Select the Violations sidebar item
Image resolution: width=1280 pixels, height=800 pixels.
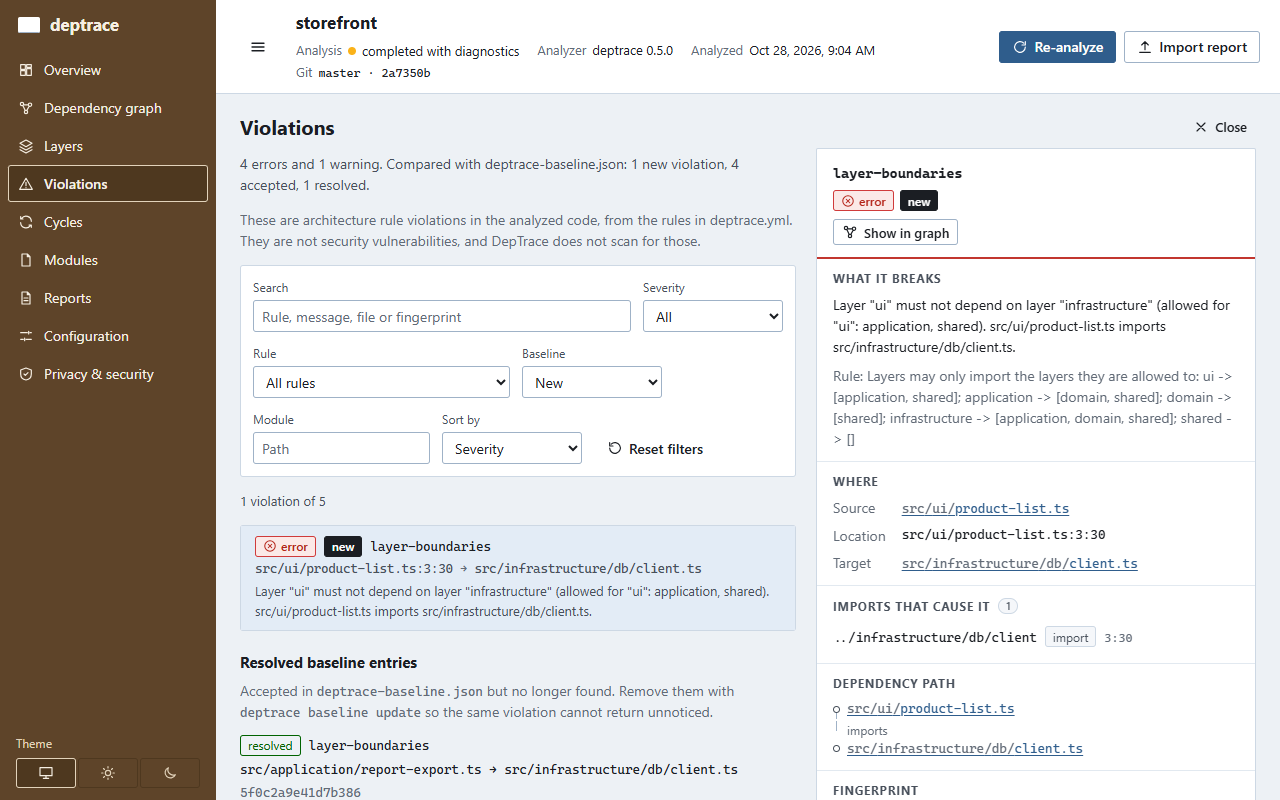click(108, 184)
